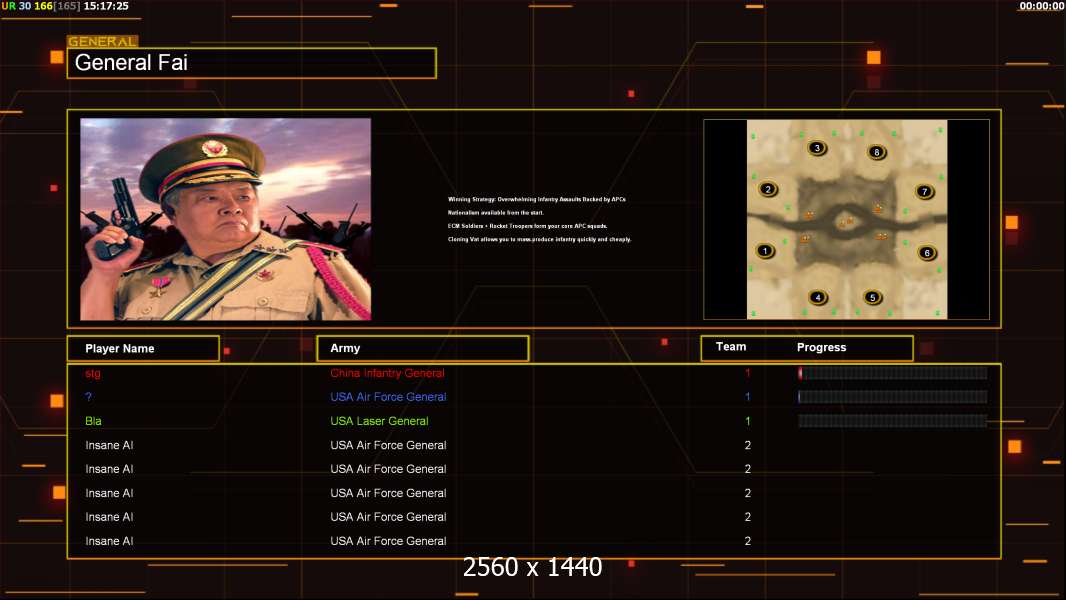
Task: Click the 00:00:00 timer at top right
Action: [x=1041, y=6]
